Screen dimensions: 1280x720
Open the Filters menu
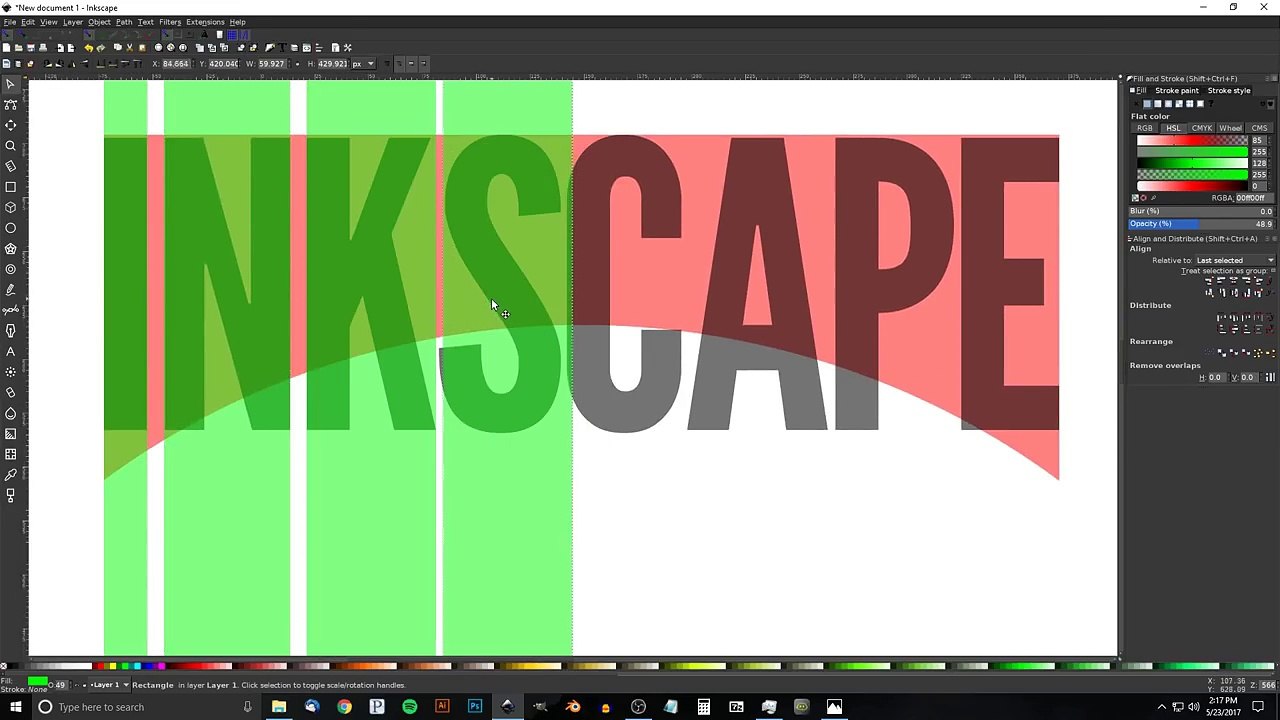tap(170, 22)
